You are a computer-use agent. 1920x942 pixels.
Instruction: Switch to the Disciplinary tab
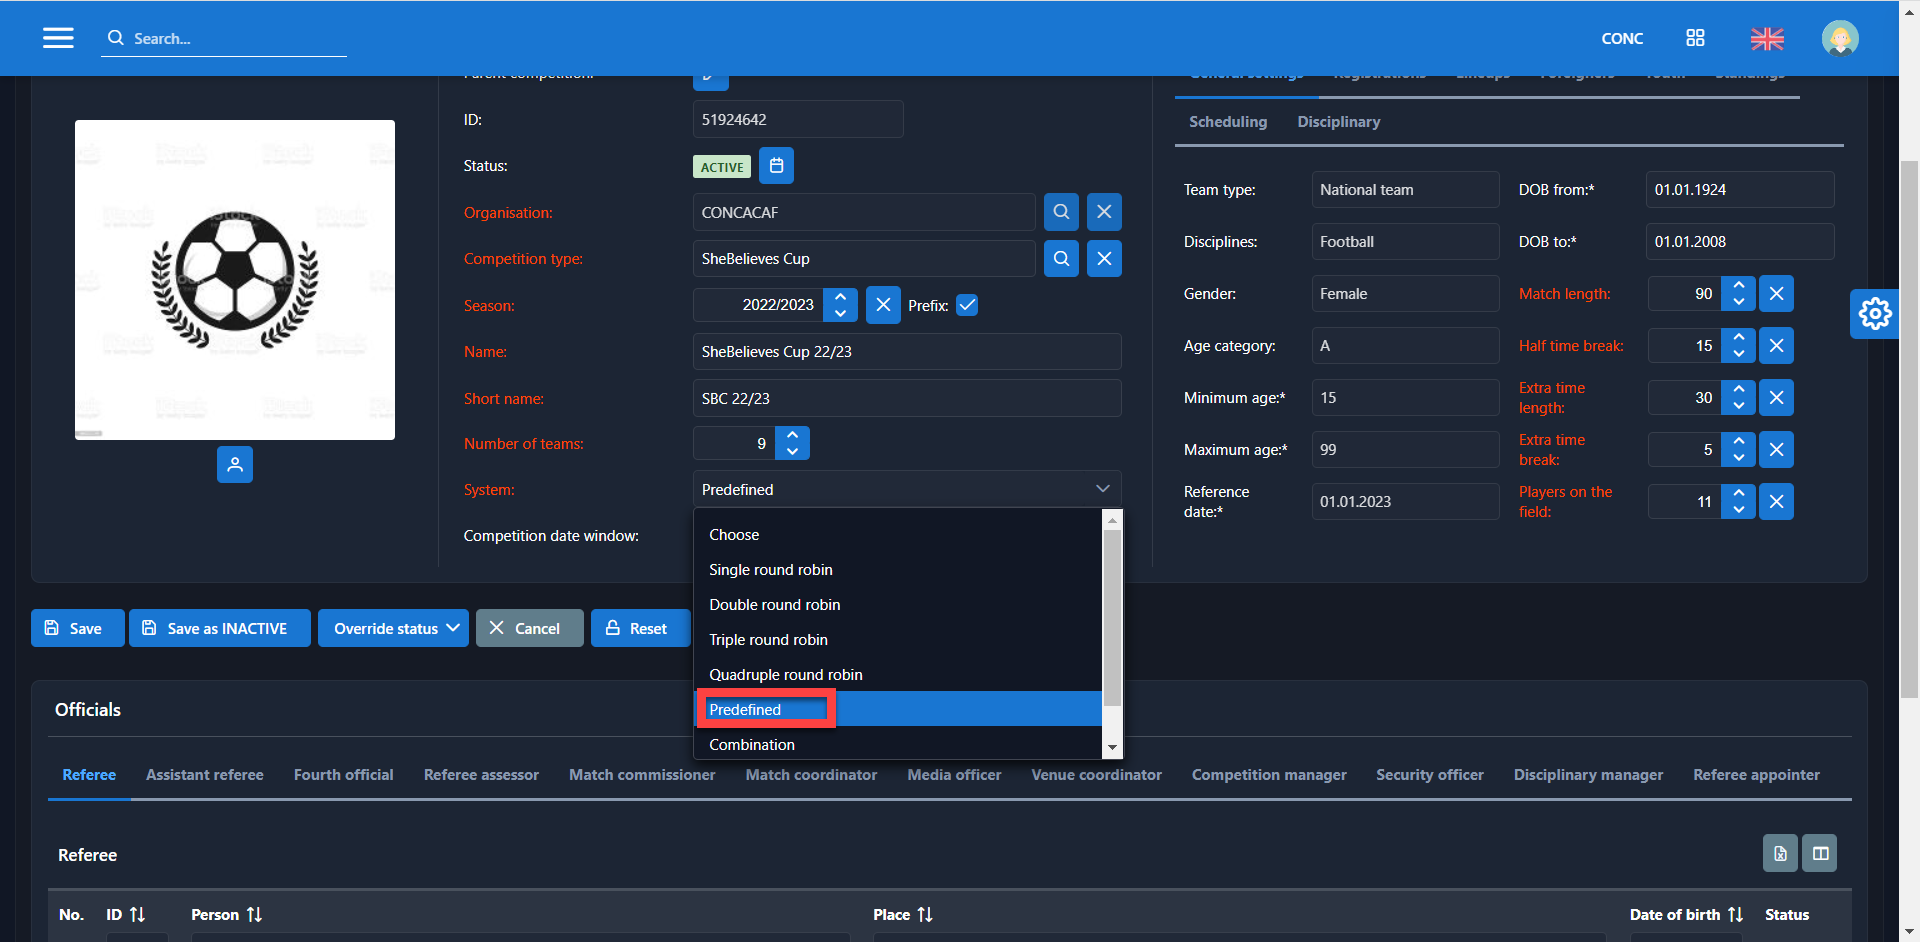click(x=1338, y=122)
